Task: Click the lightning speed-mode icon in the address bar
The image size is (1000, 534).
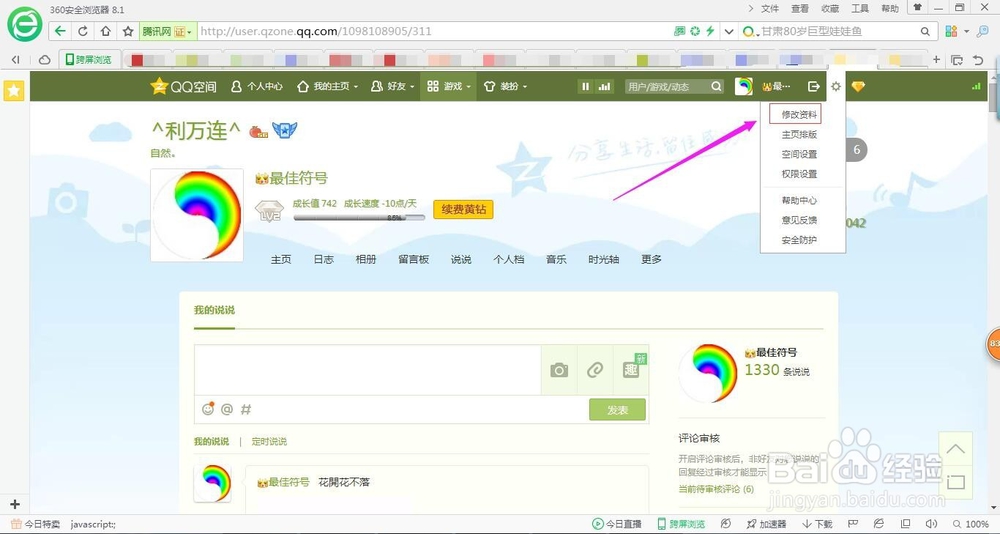Action: coord(710,31)
